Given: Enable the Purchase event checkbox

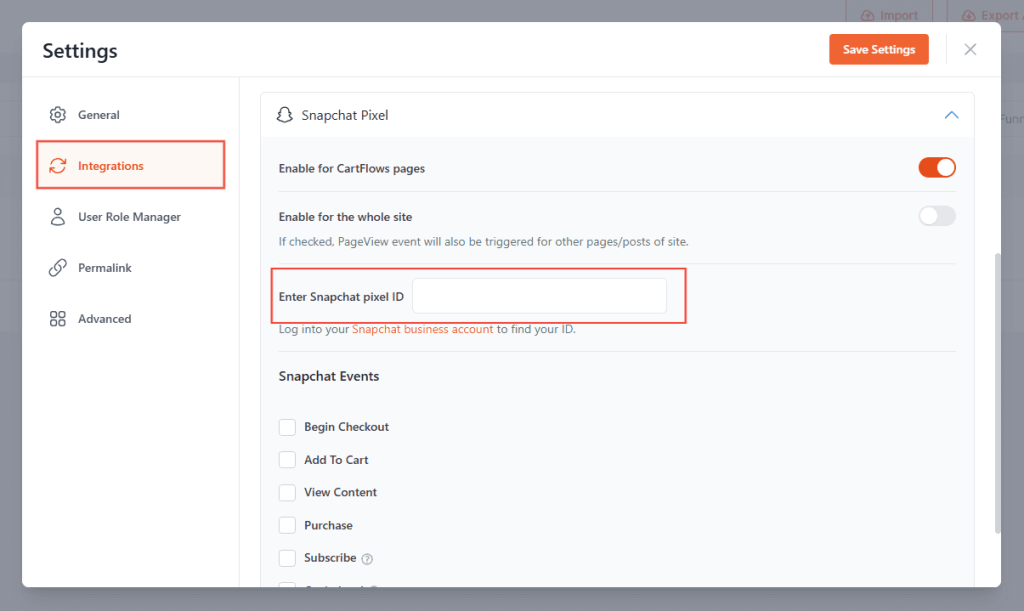Looking at the screenshot, I should [x=287, y=525].
